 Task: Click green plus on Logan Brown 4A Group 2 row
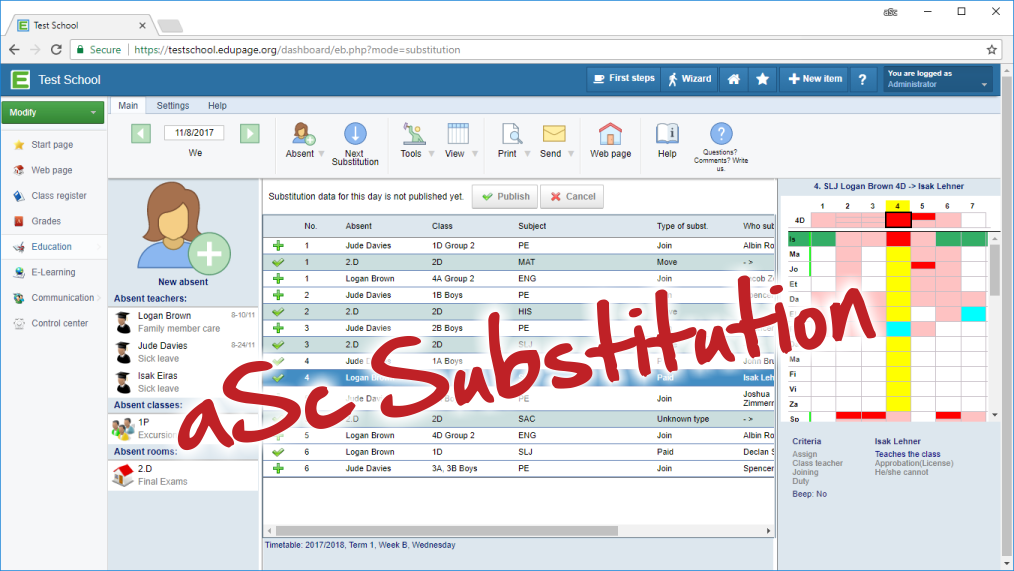(278, 279)
